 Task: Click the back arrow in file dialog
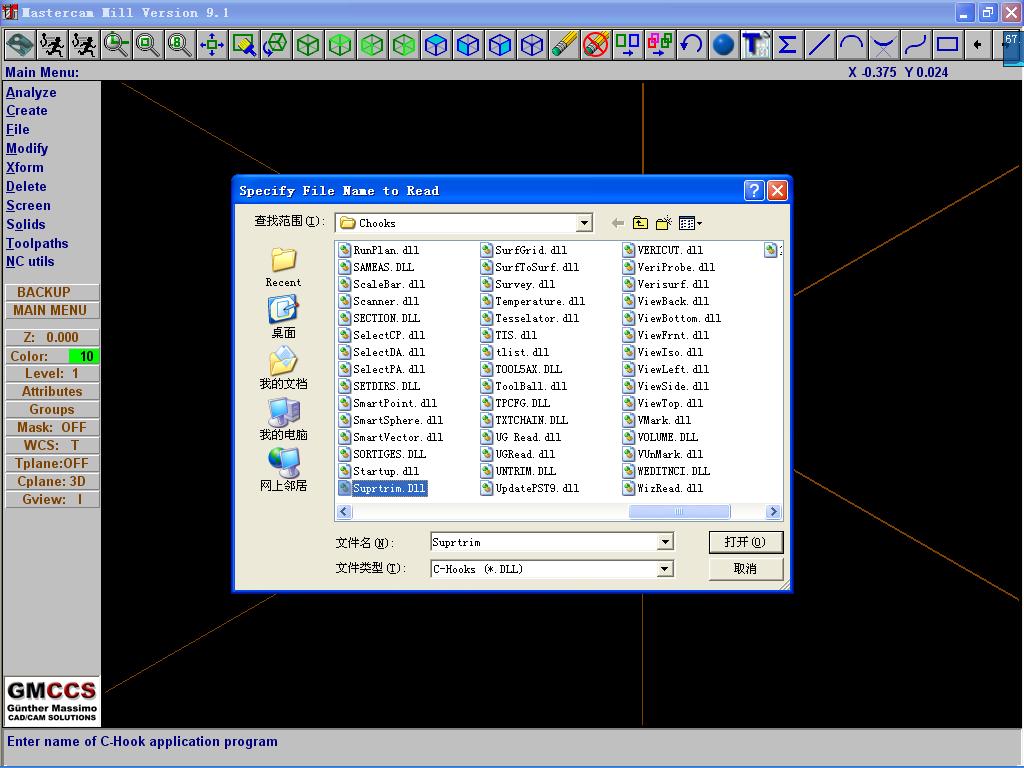pyautogui.click(x=617, y=223)
